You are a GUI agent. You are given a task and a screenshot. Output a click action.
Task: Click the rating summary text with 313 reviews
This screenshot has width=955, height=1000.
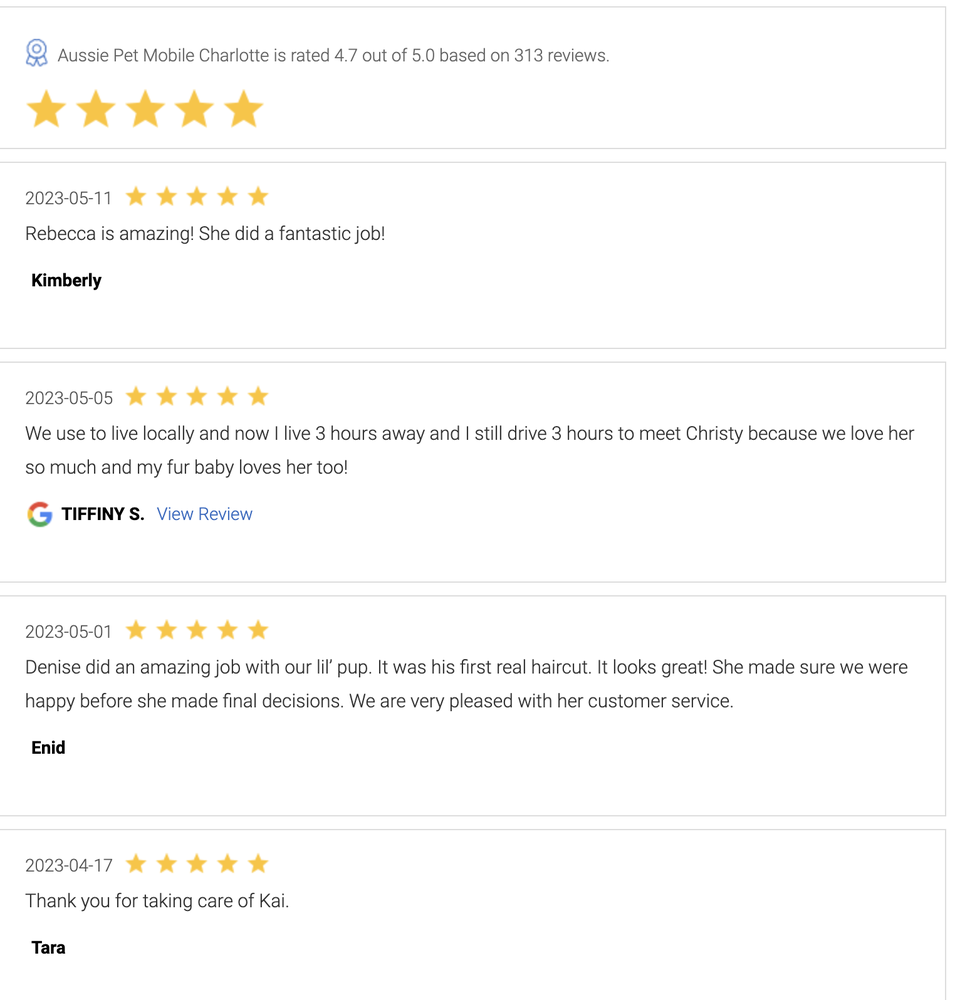(x=333, y=56)
